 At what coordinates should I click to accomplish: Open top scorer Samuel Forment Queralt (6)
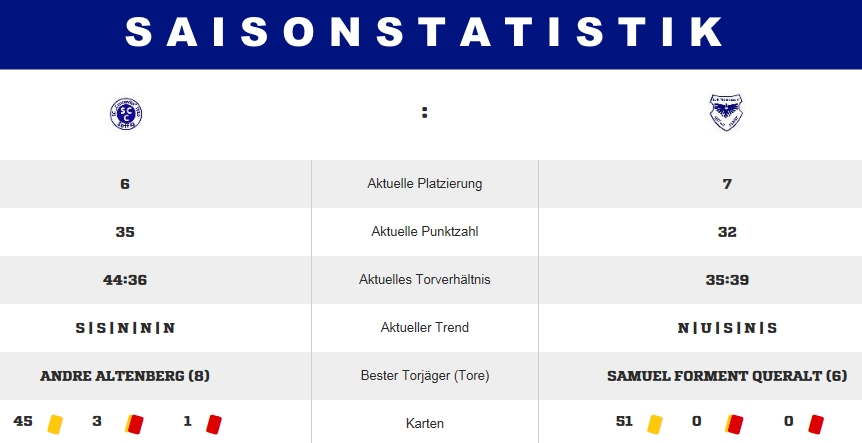(727, 376)
